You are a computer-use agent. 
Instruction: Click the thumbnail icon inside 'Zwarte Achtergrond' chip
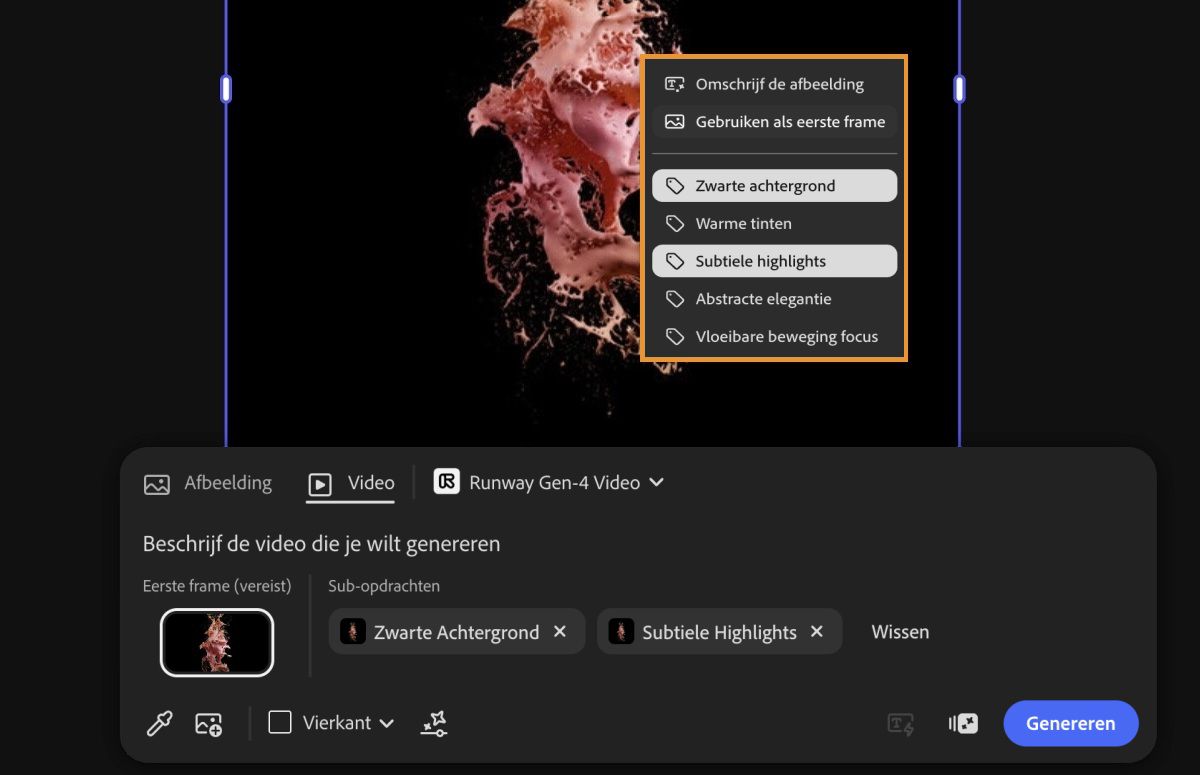tap(352, 632)
